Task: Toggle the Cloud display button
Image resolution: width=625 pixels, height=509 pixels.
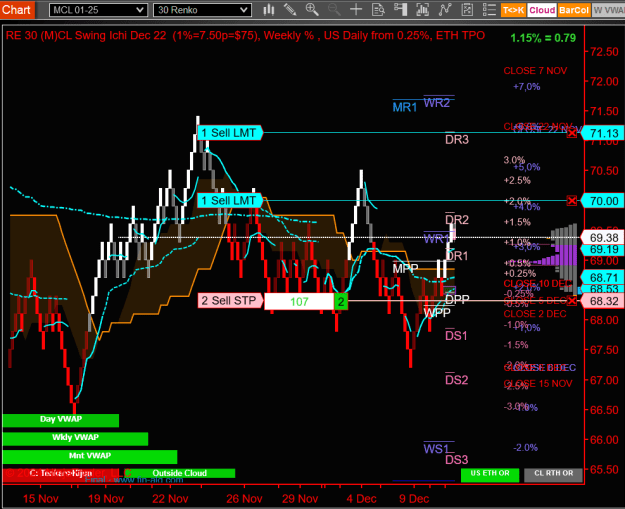Action: coord(542,10)
